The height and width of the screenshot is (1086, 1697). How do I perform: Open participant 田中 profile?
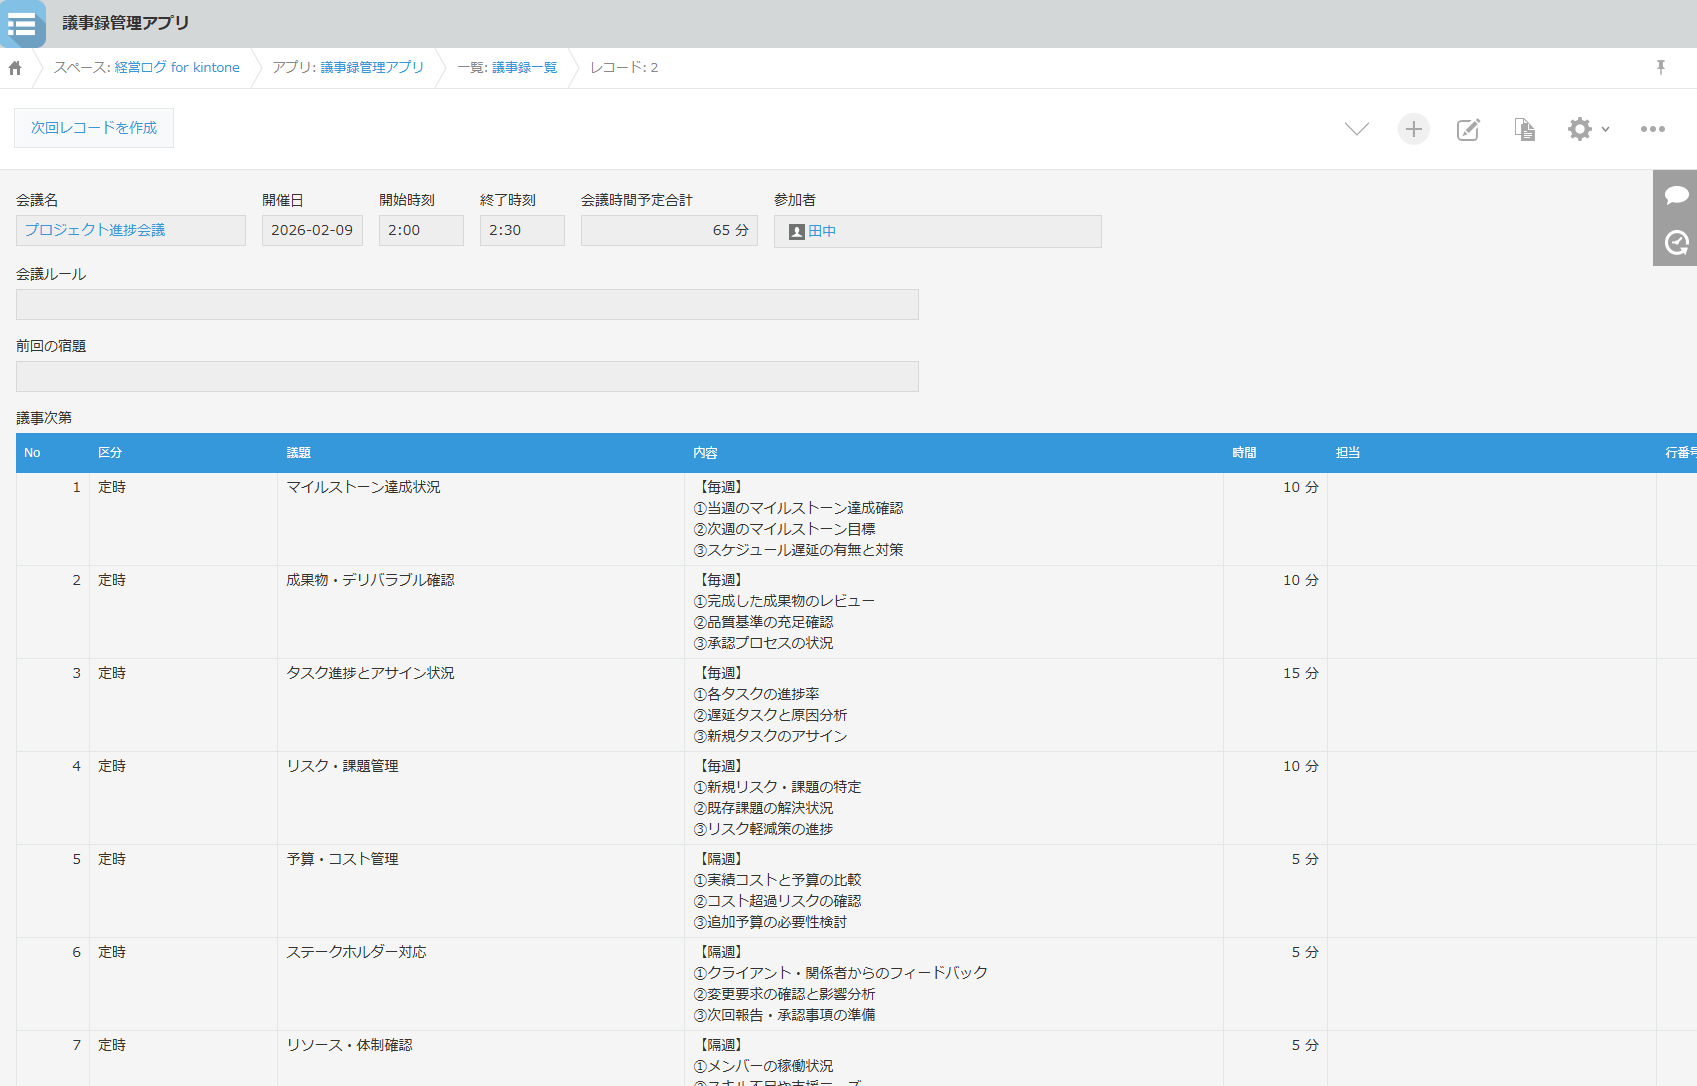coord(822,231)
